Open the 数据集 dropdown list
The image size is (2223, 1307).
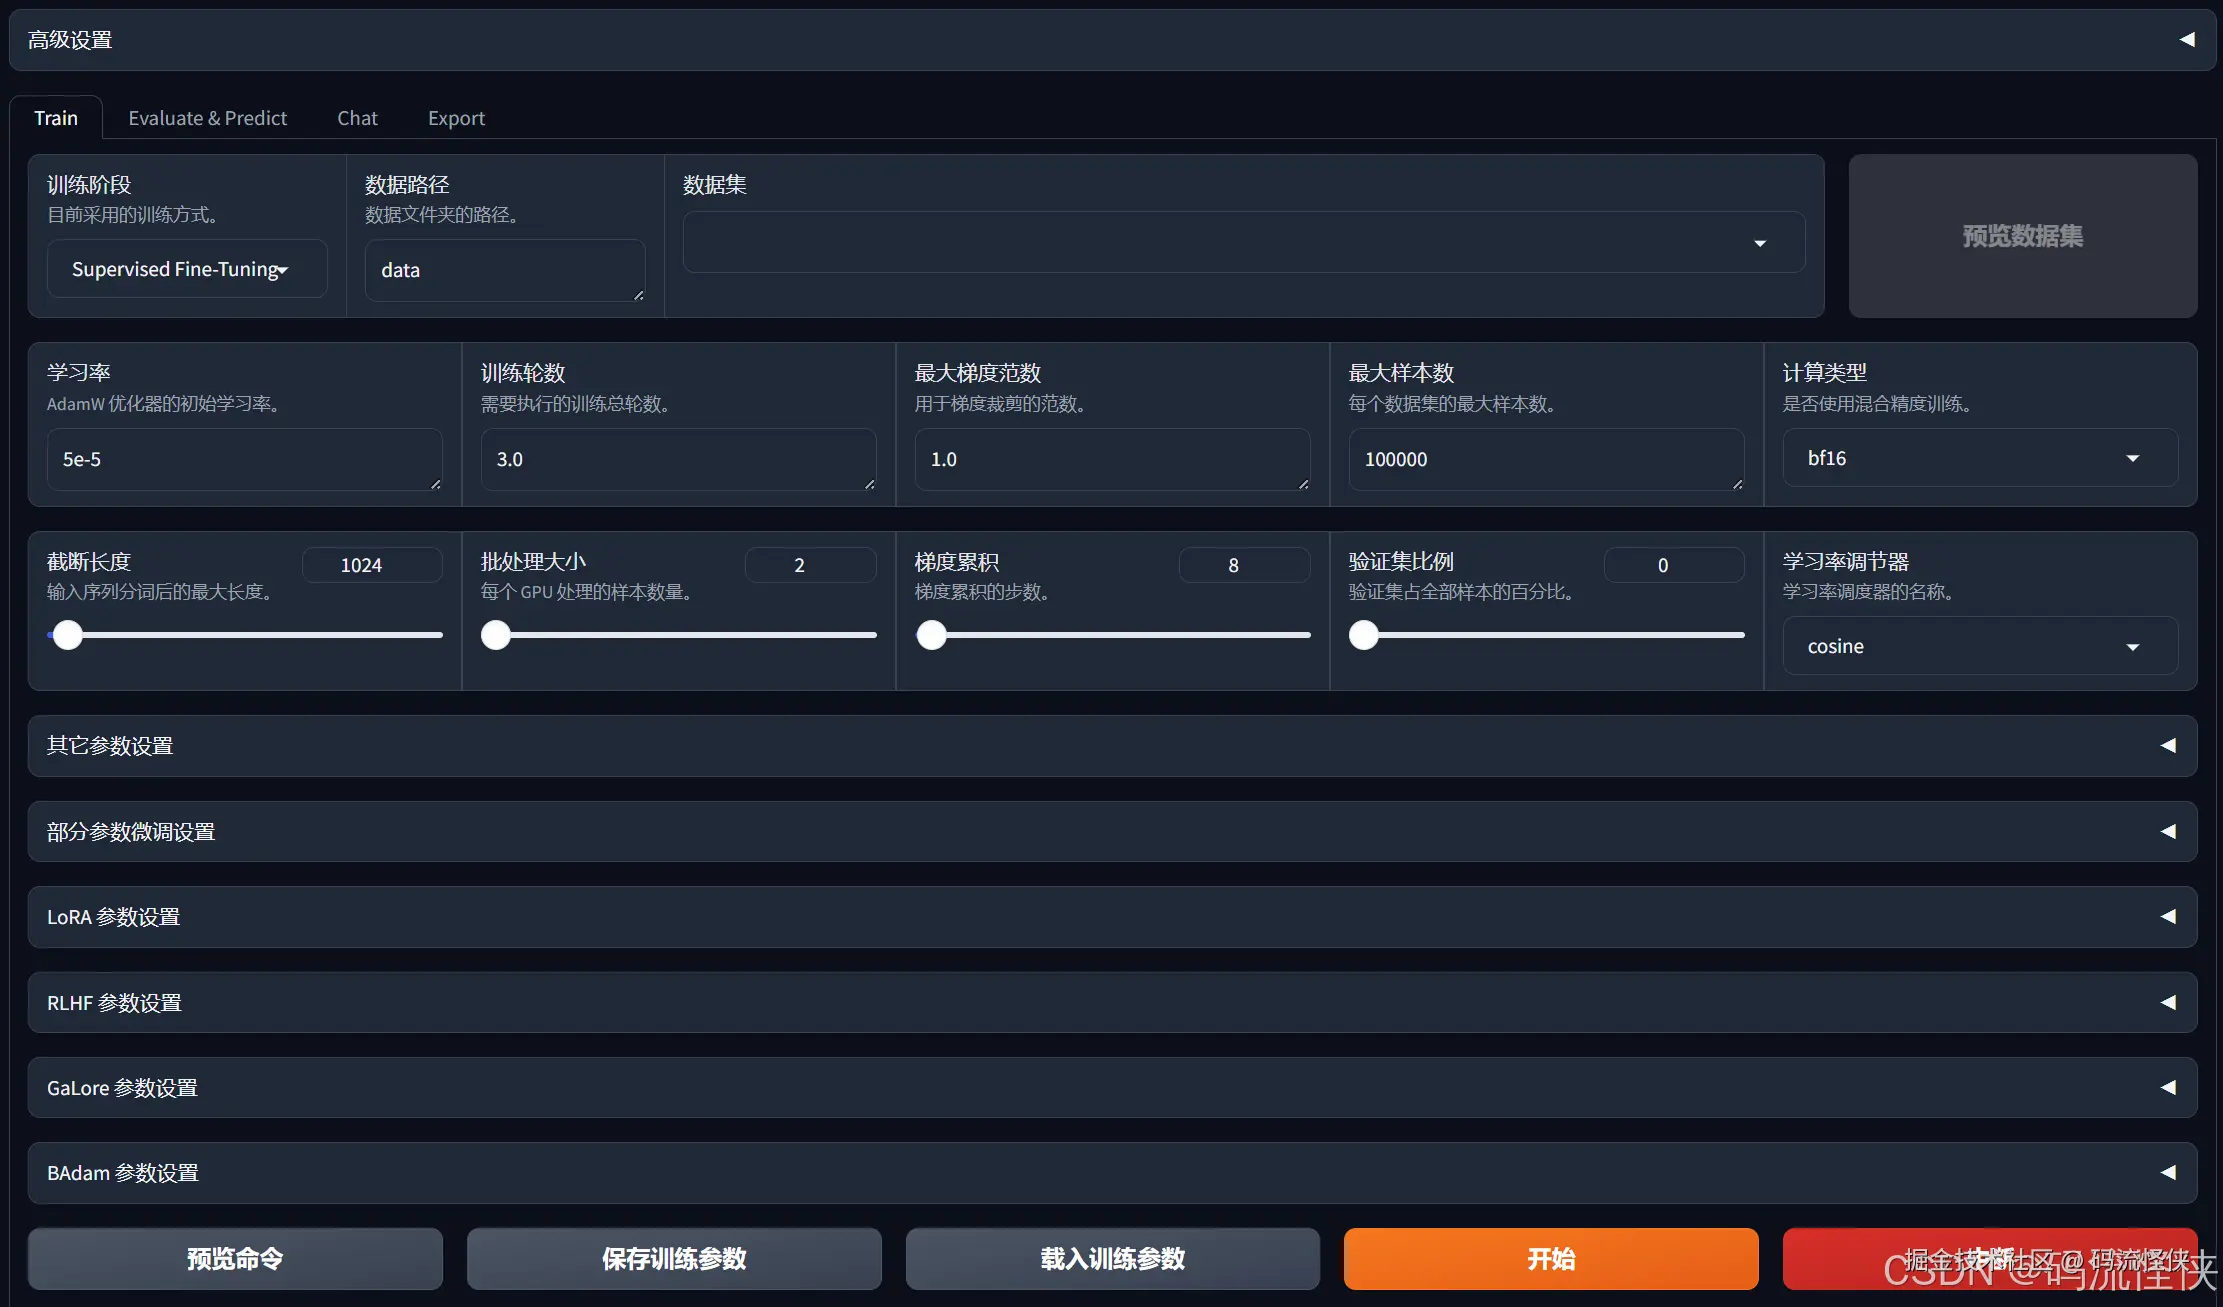point(1243,243)
